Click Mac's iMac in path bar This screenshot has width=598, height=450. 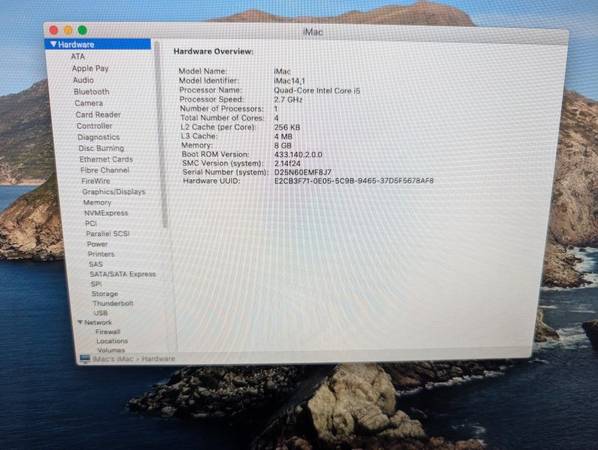coord(113,359)
